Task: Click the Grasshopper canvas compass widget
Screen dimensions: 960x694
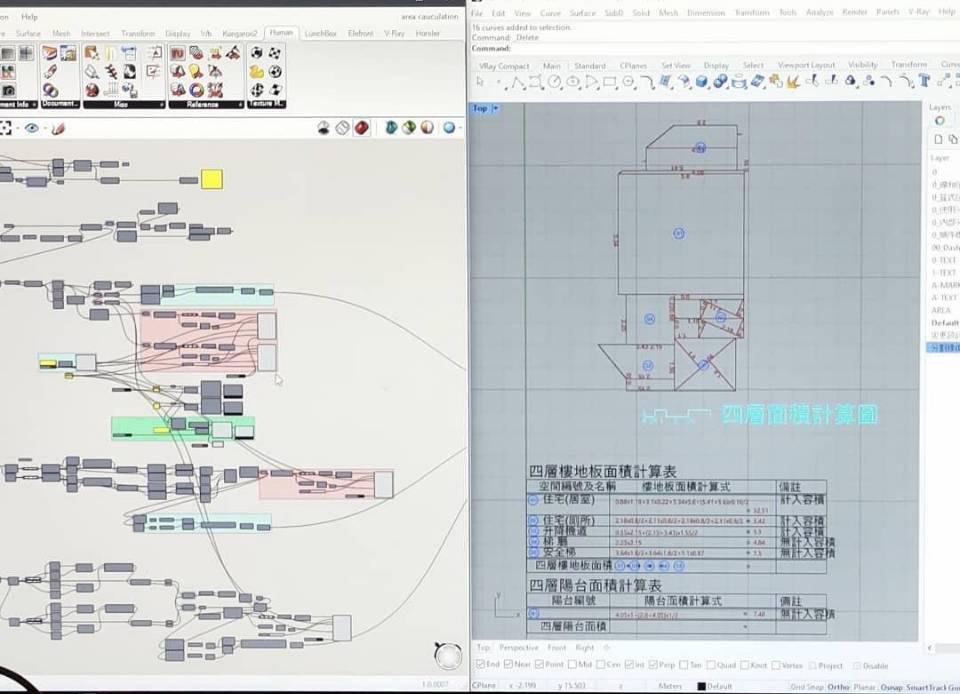Action: coord(448,655)
